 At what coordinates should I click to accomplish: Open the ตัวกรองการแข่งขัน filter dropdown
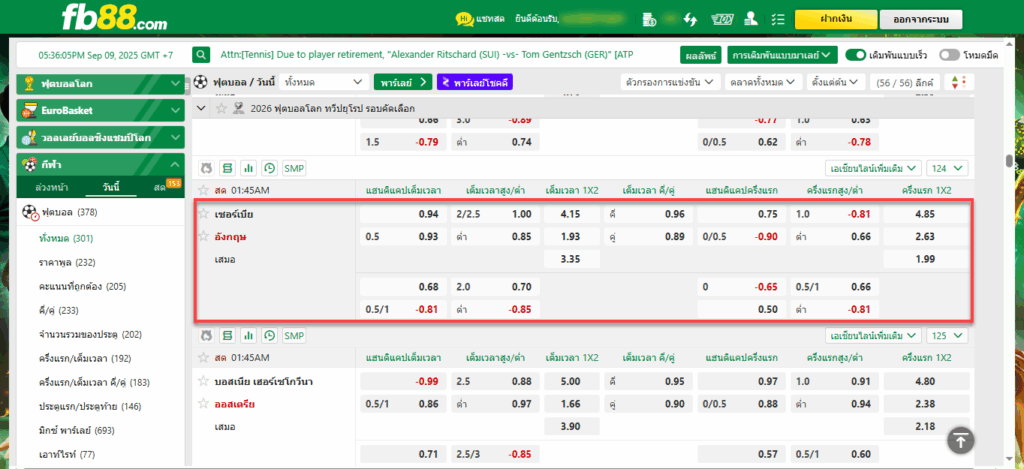point(669,82)
